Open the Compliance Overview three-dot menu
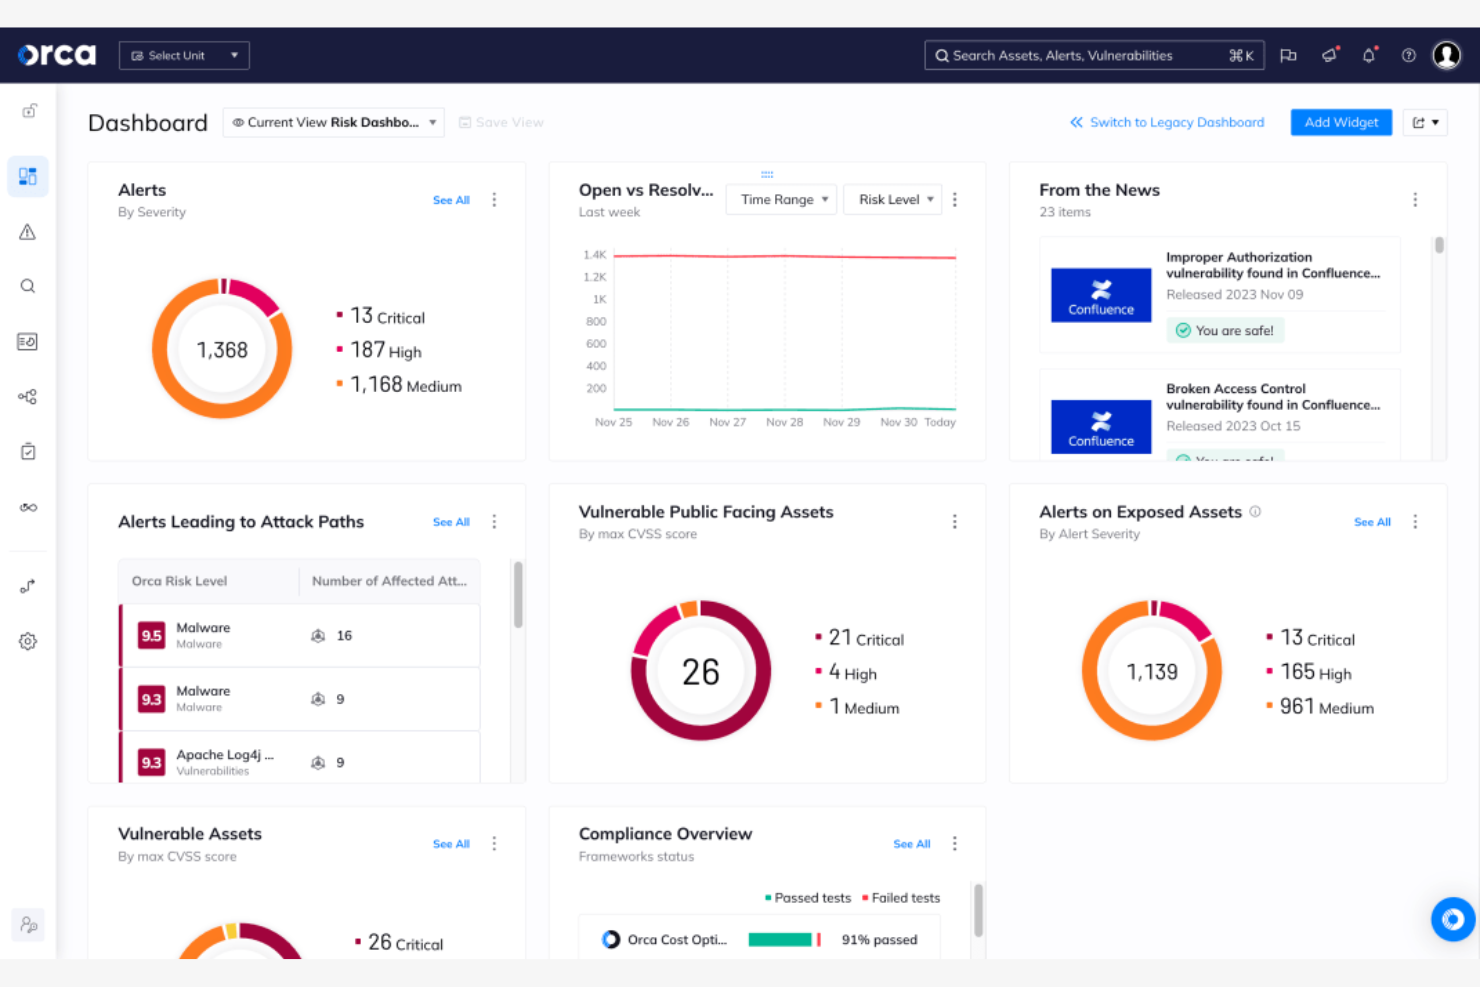The image size is (1480, 987). (x=954, y=843)
